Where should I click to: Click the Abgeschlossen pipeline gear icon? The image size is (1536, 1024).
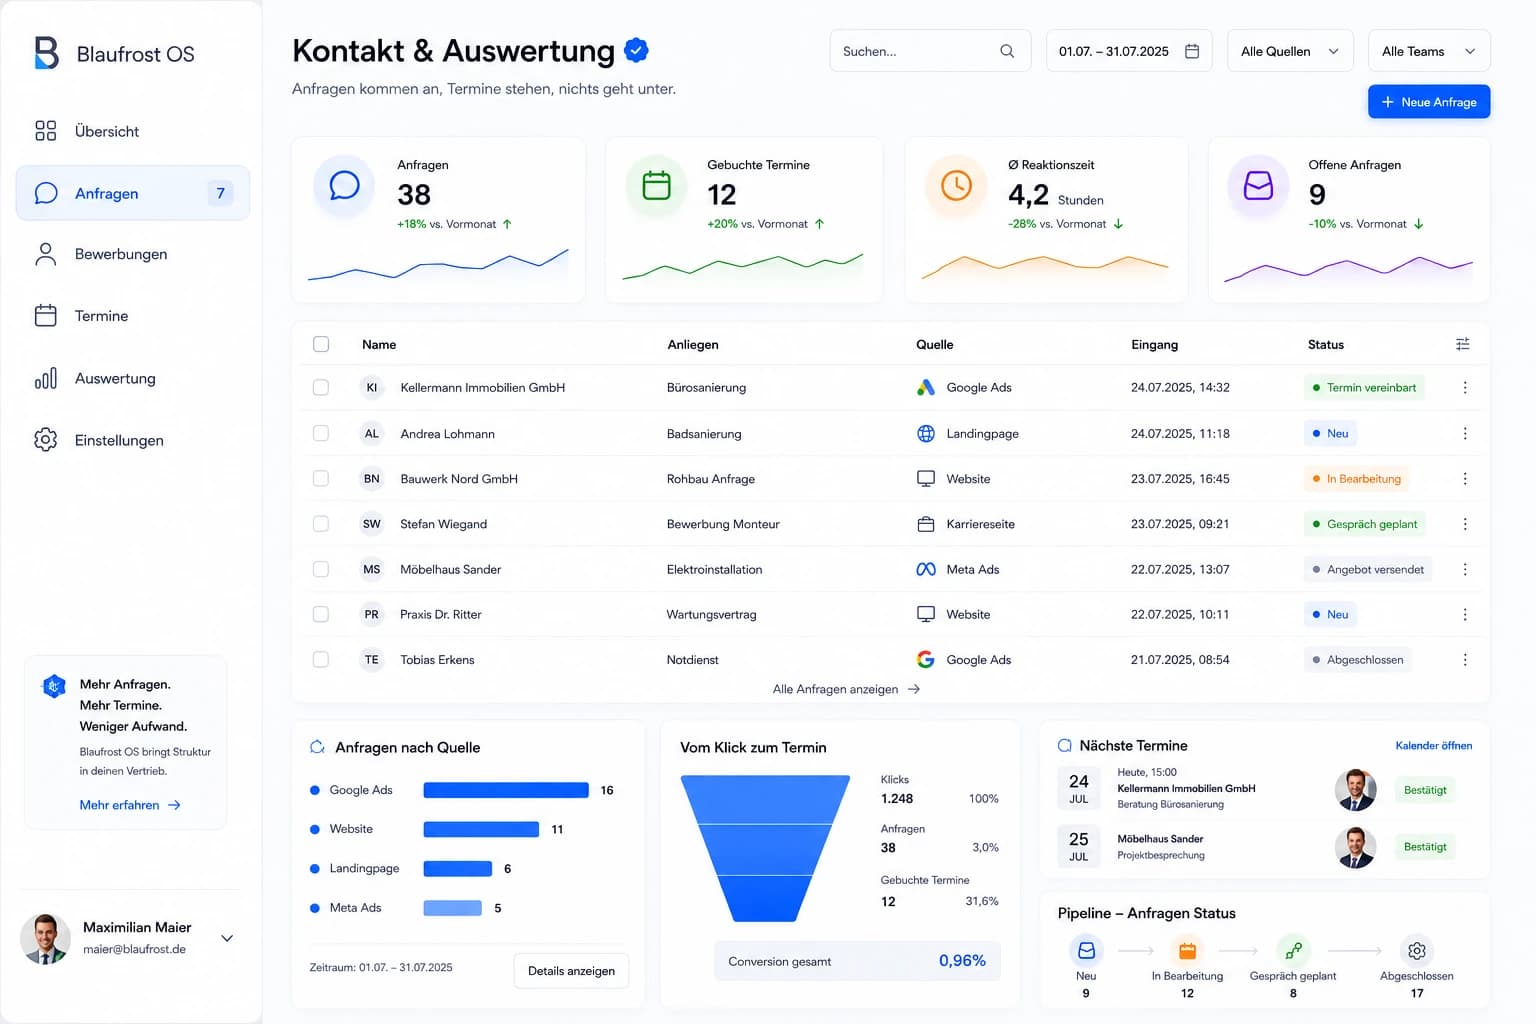pos(1417,950)
